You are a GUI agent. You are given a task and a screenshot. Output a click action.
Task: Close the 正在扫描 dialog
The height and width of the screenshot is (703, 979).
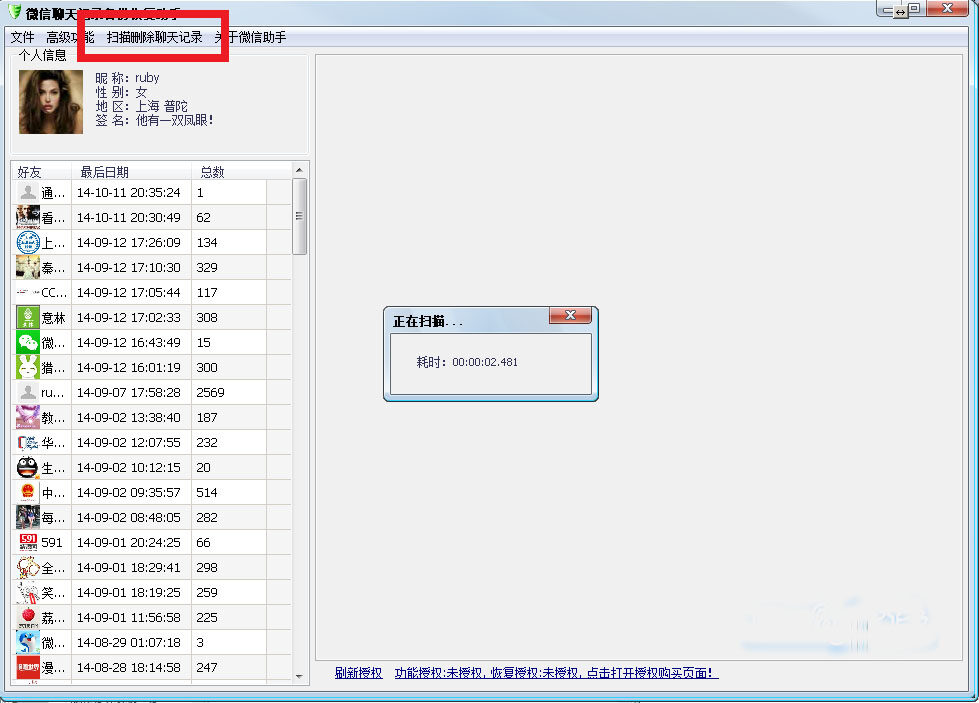click(x=570, y=315)
